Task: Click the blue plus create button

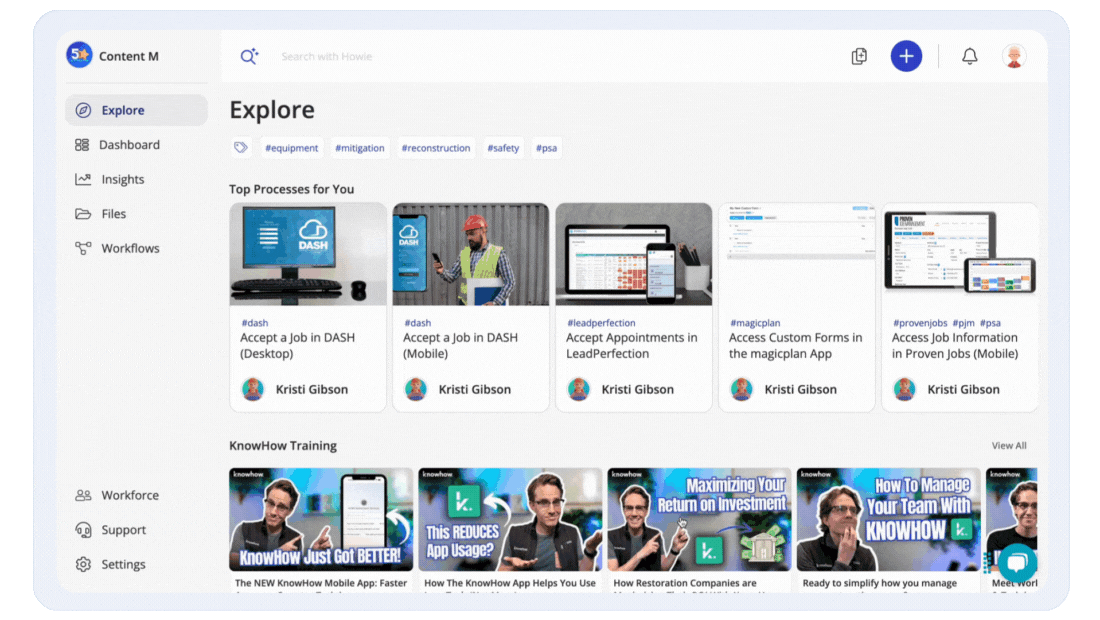Action: click(906, 56)
